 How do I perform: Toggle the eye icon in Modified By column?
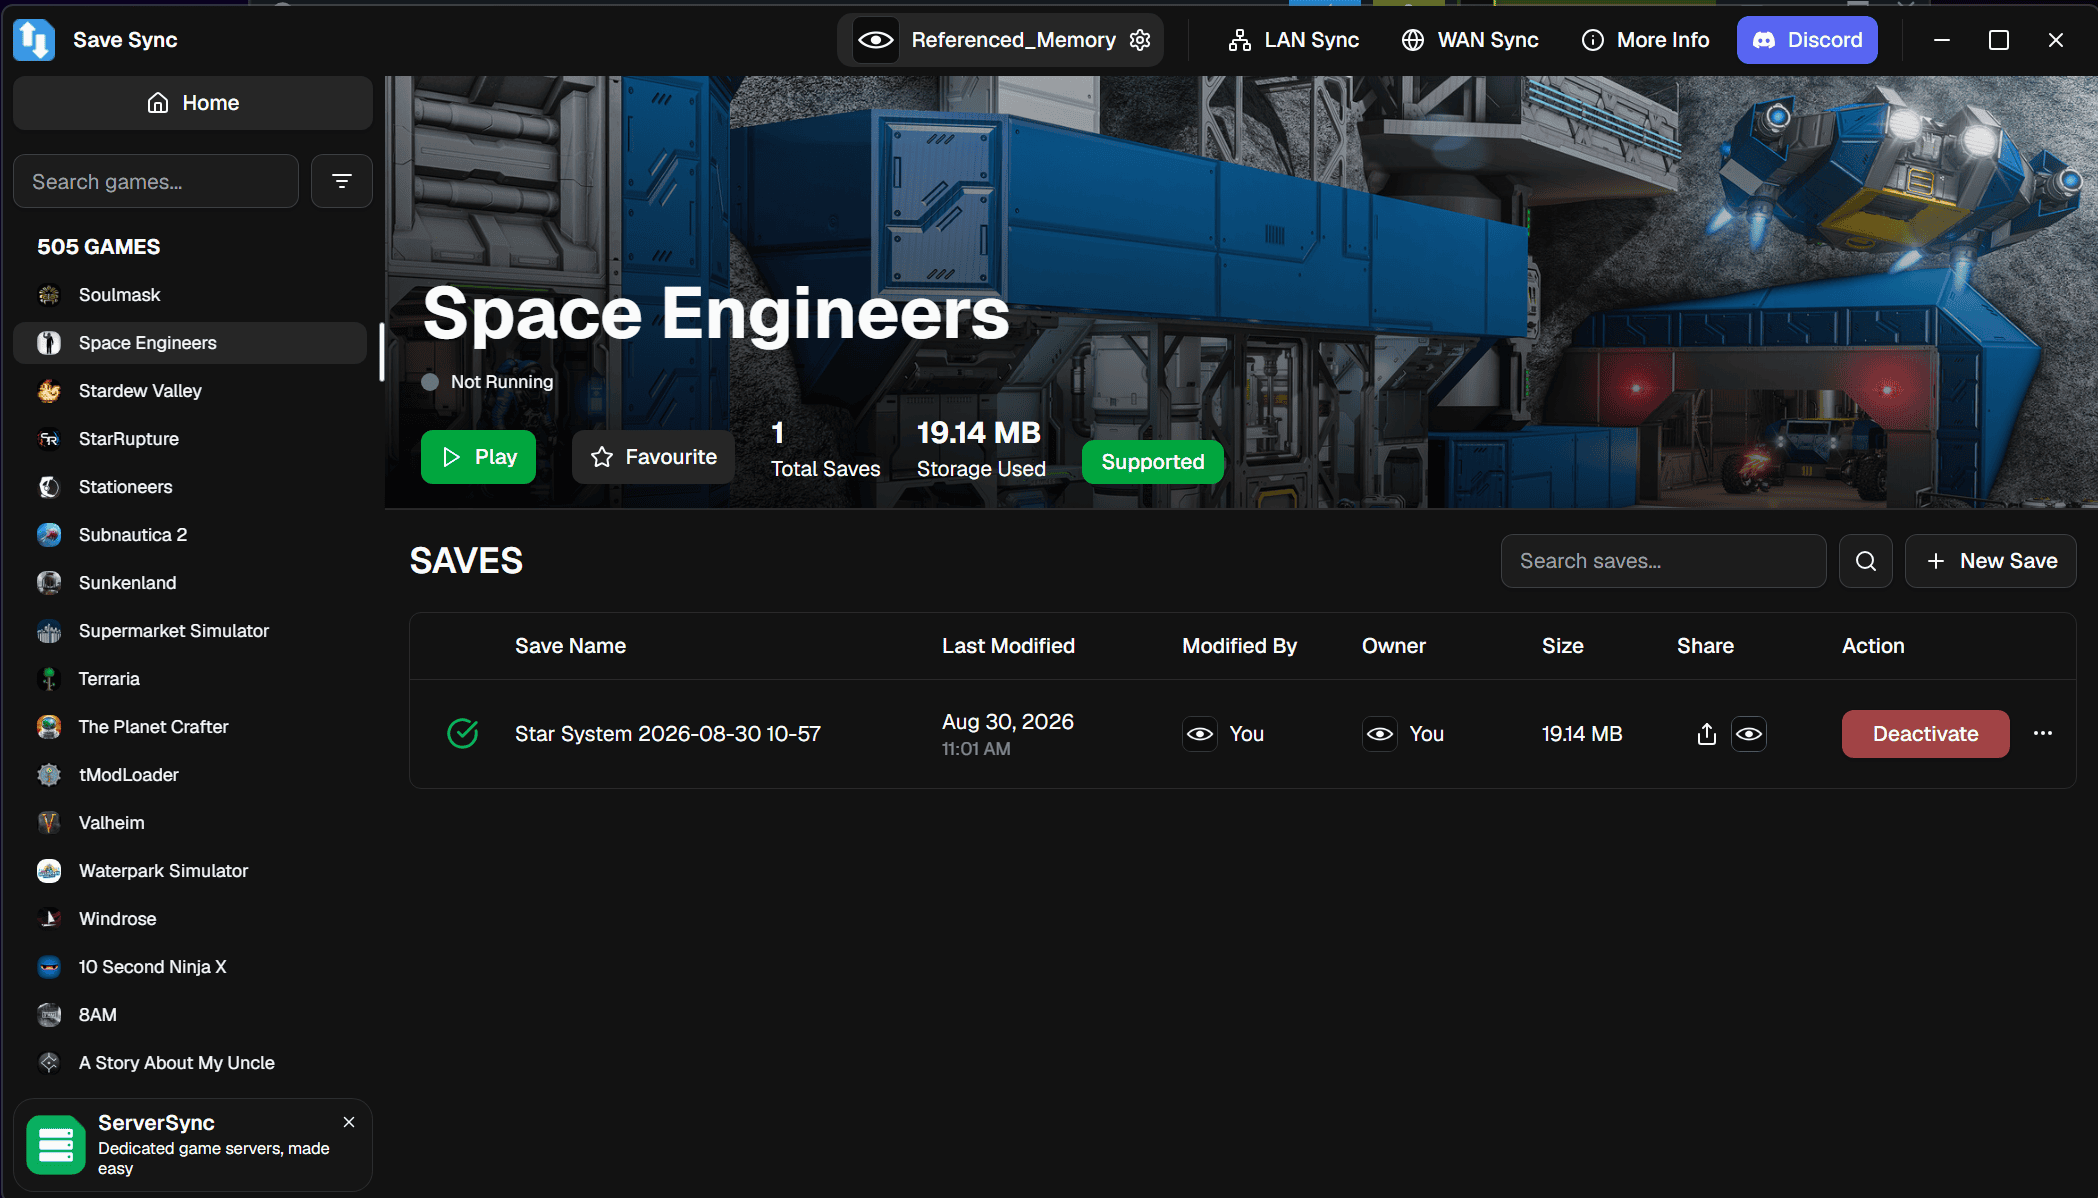tap(1199, 734)
